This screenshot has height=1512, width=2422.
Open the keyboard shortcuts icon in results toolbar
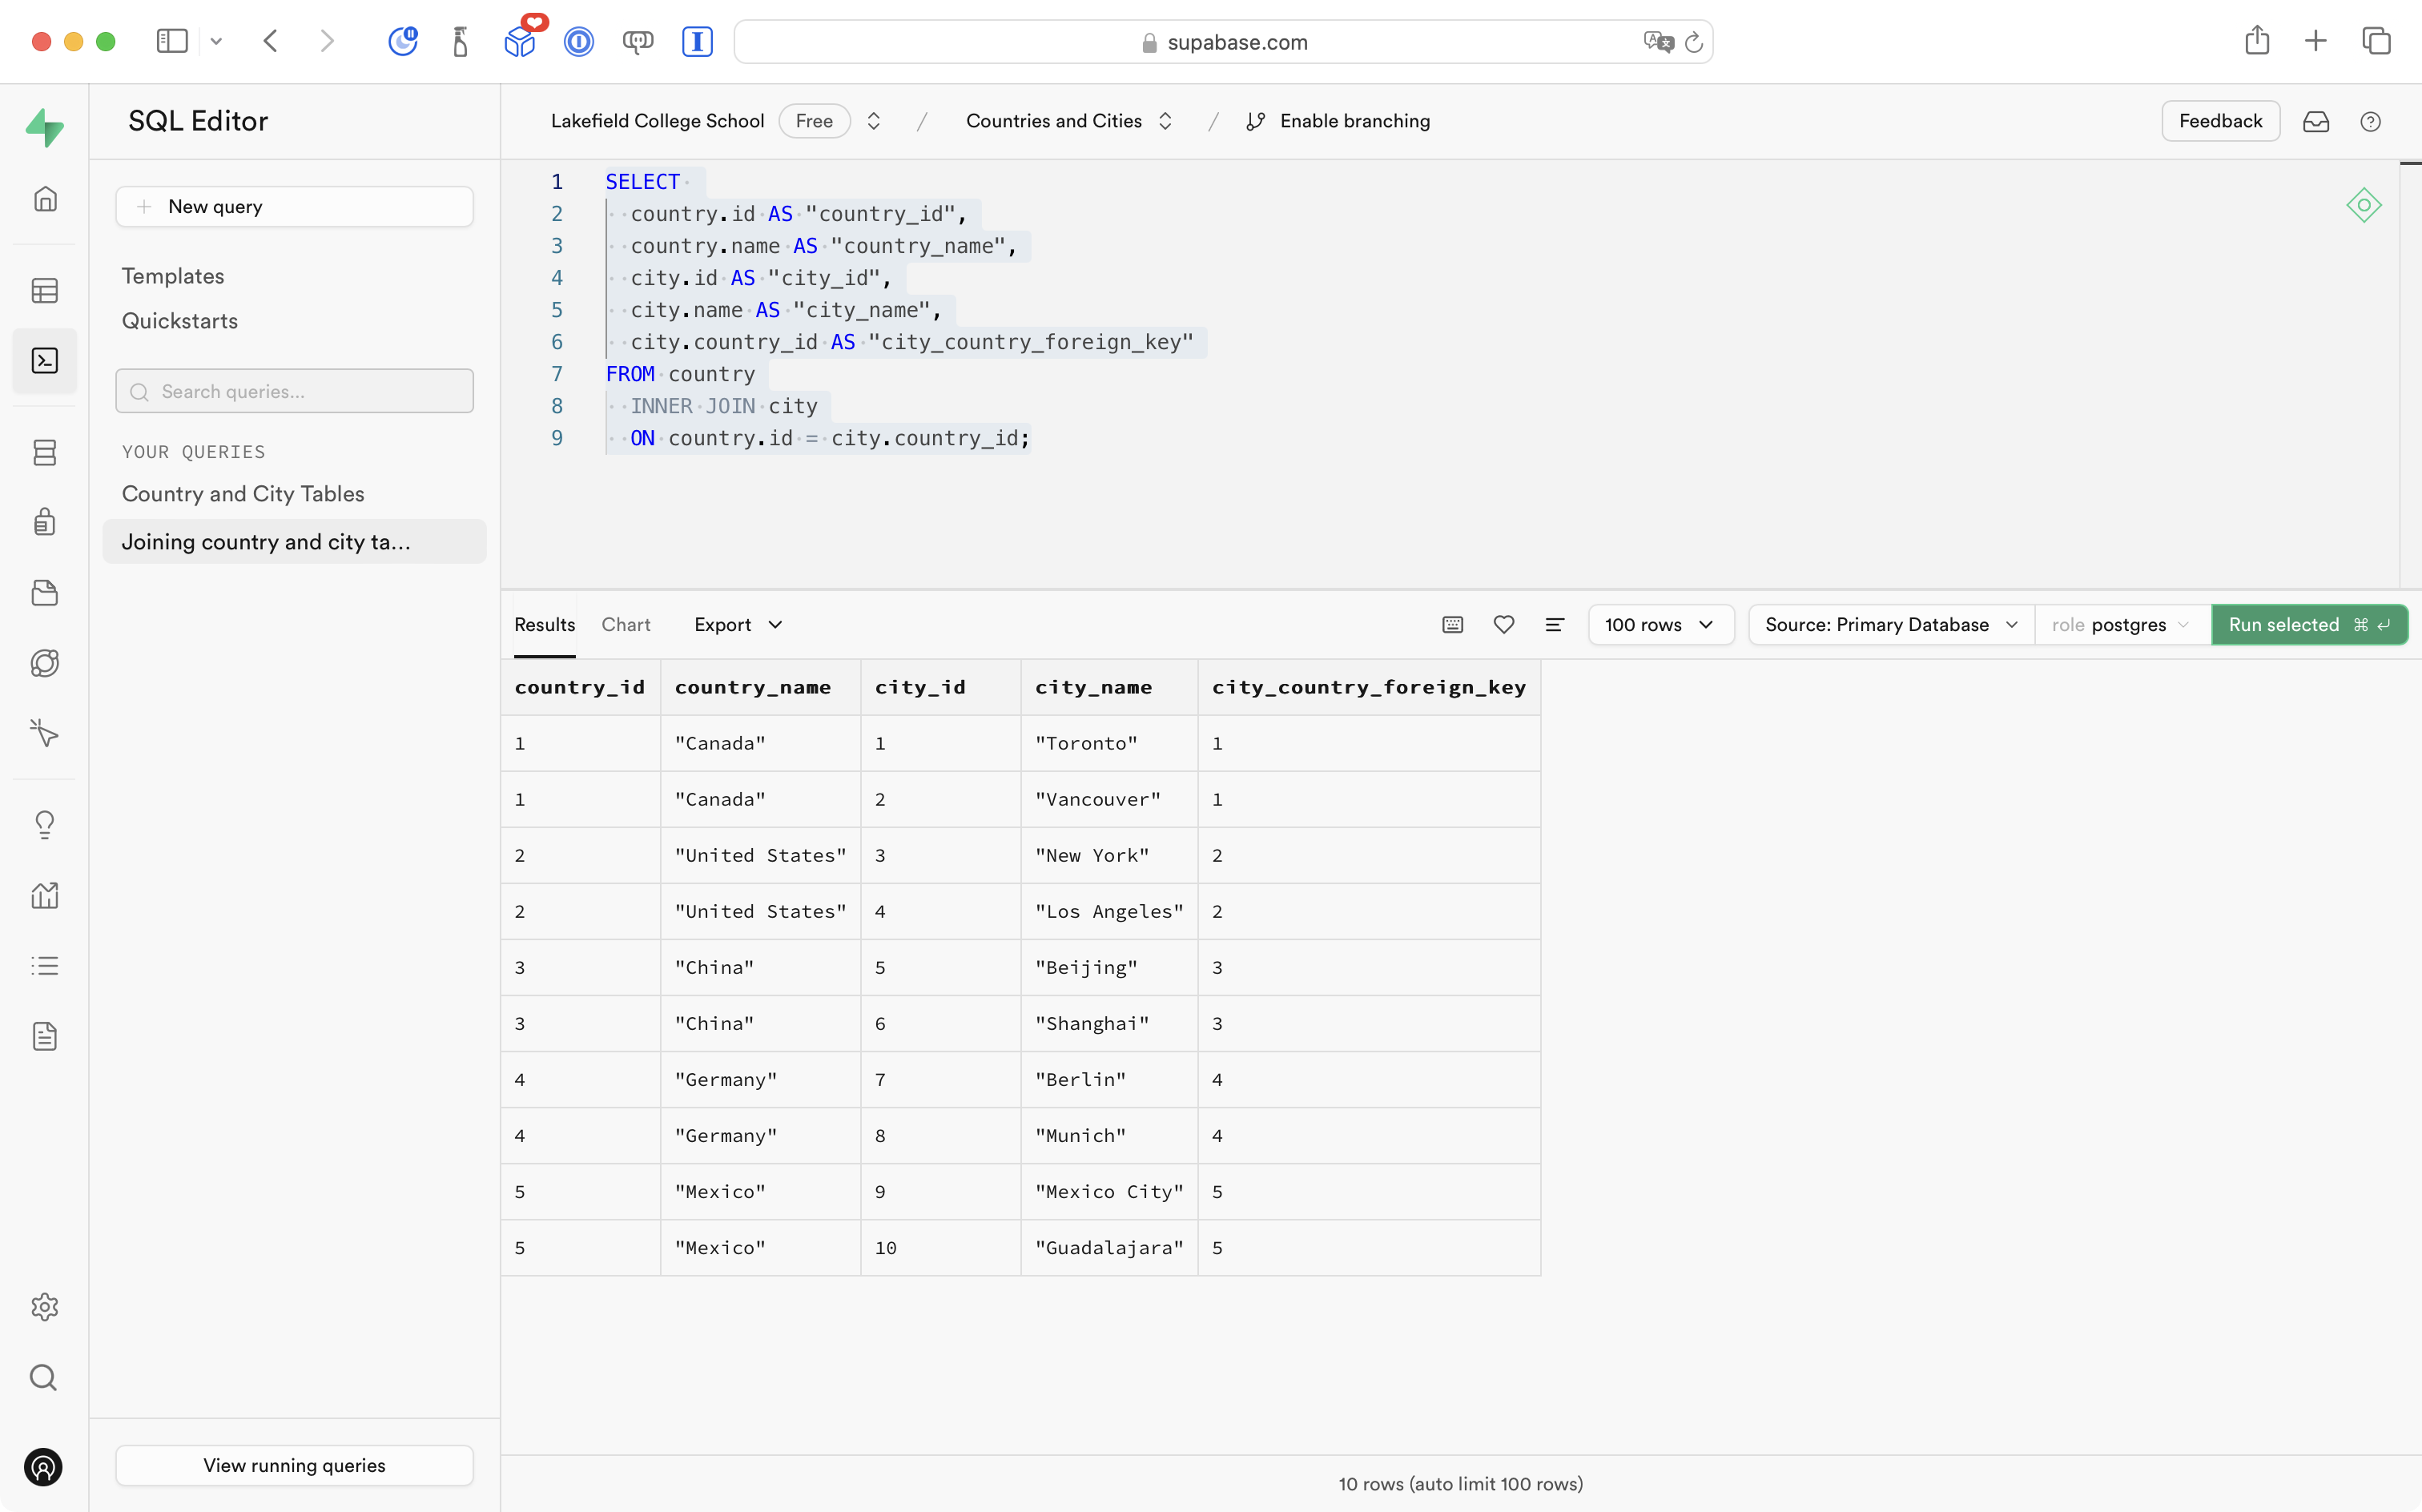coord(1452,625)
